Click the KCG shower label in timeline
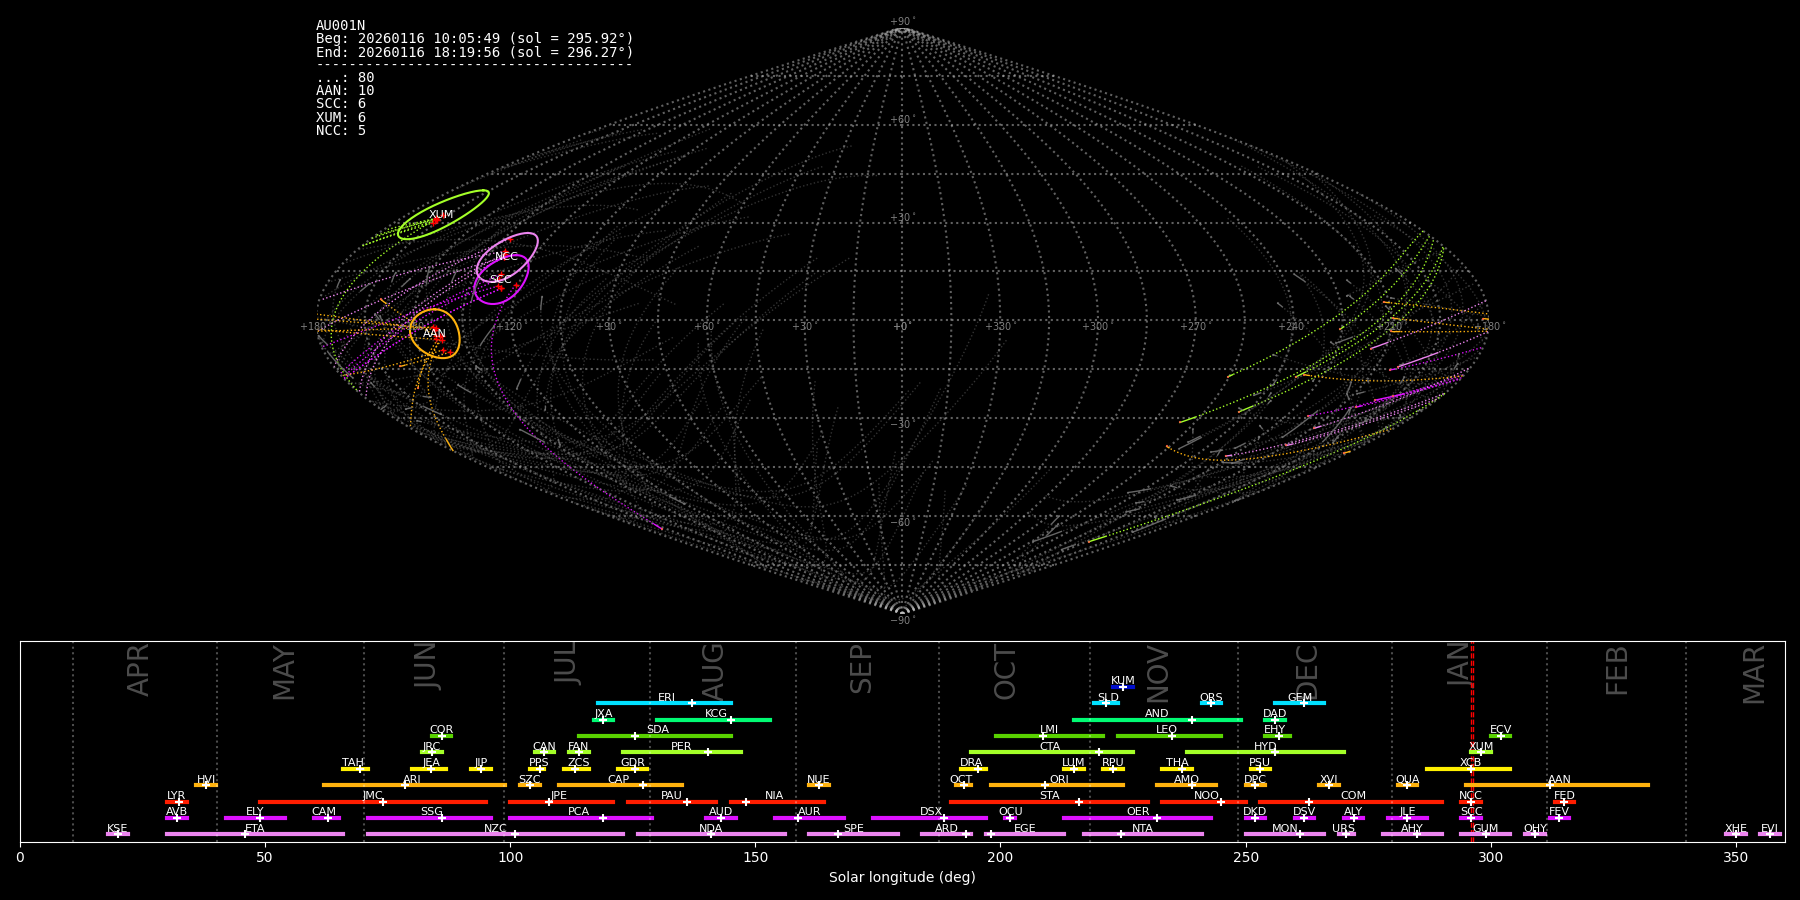The height and width of the screenshot is (900, 1800). coord(716,714)
